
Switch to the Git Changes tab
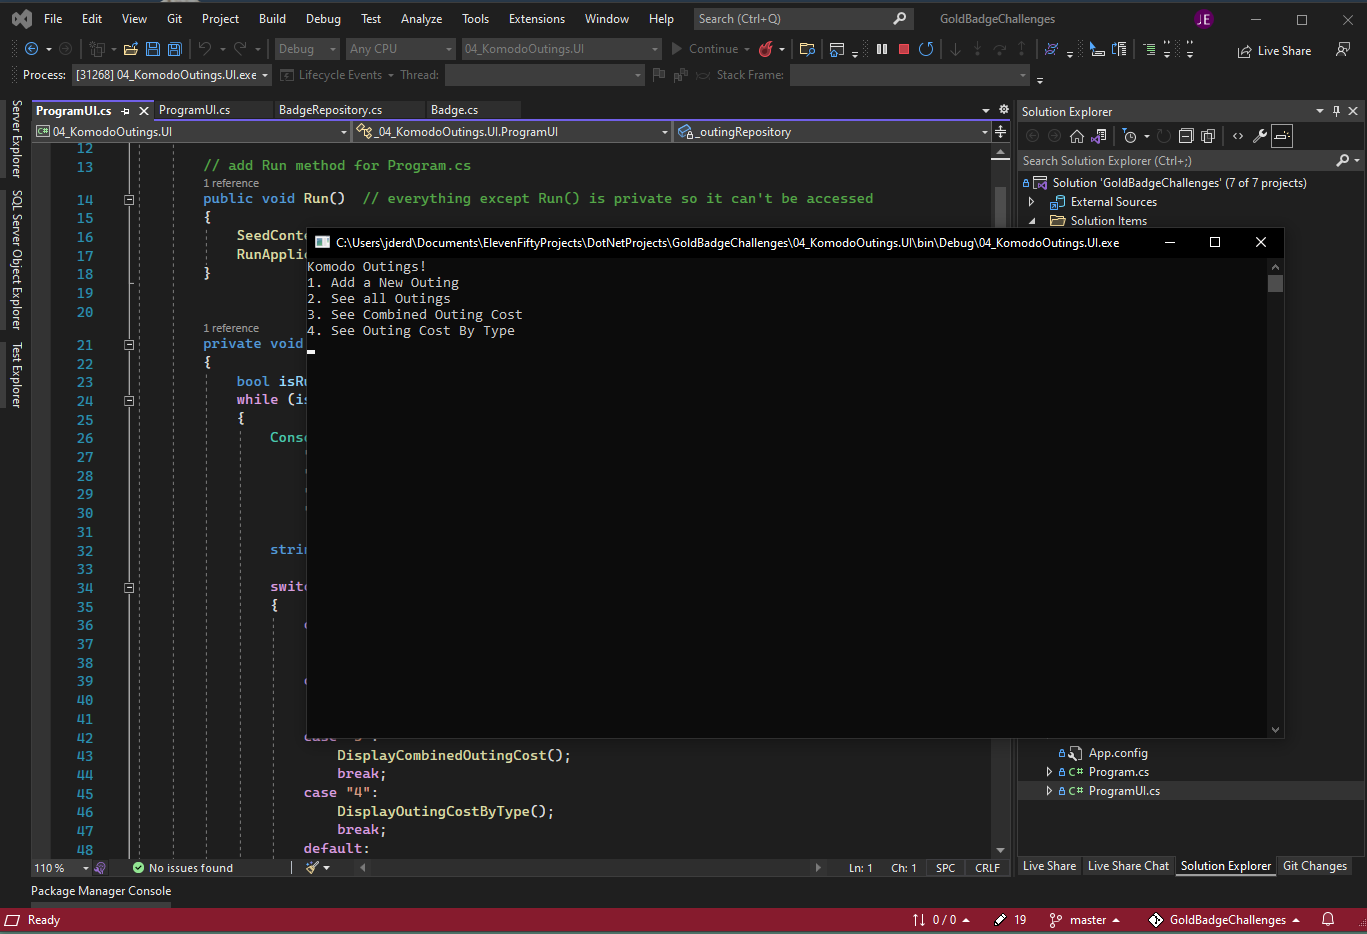pos(1315,866)
